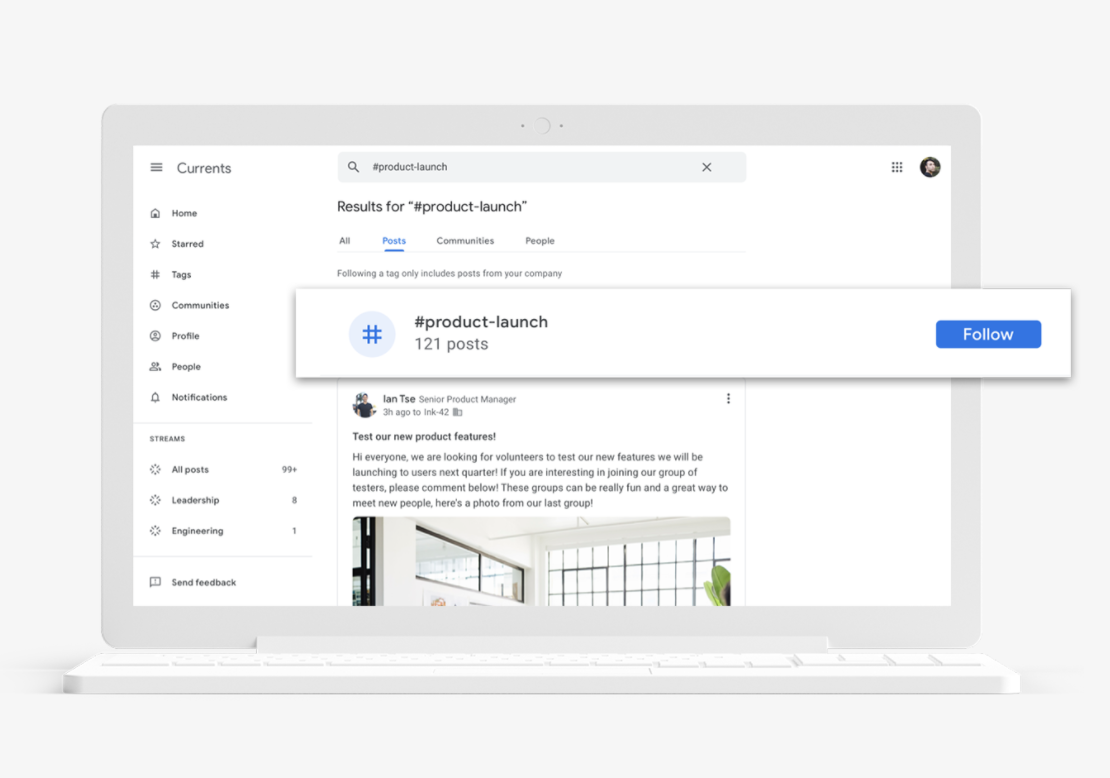The width and height of the screenshot is (1110, 778).
Task: Click the Notifications bell icon
Action: pos(155,397)
